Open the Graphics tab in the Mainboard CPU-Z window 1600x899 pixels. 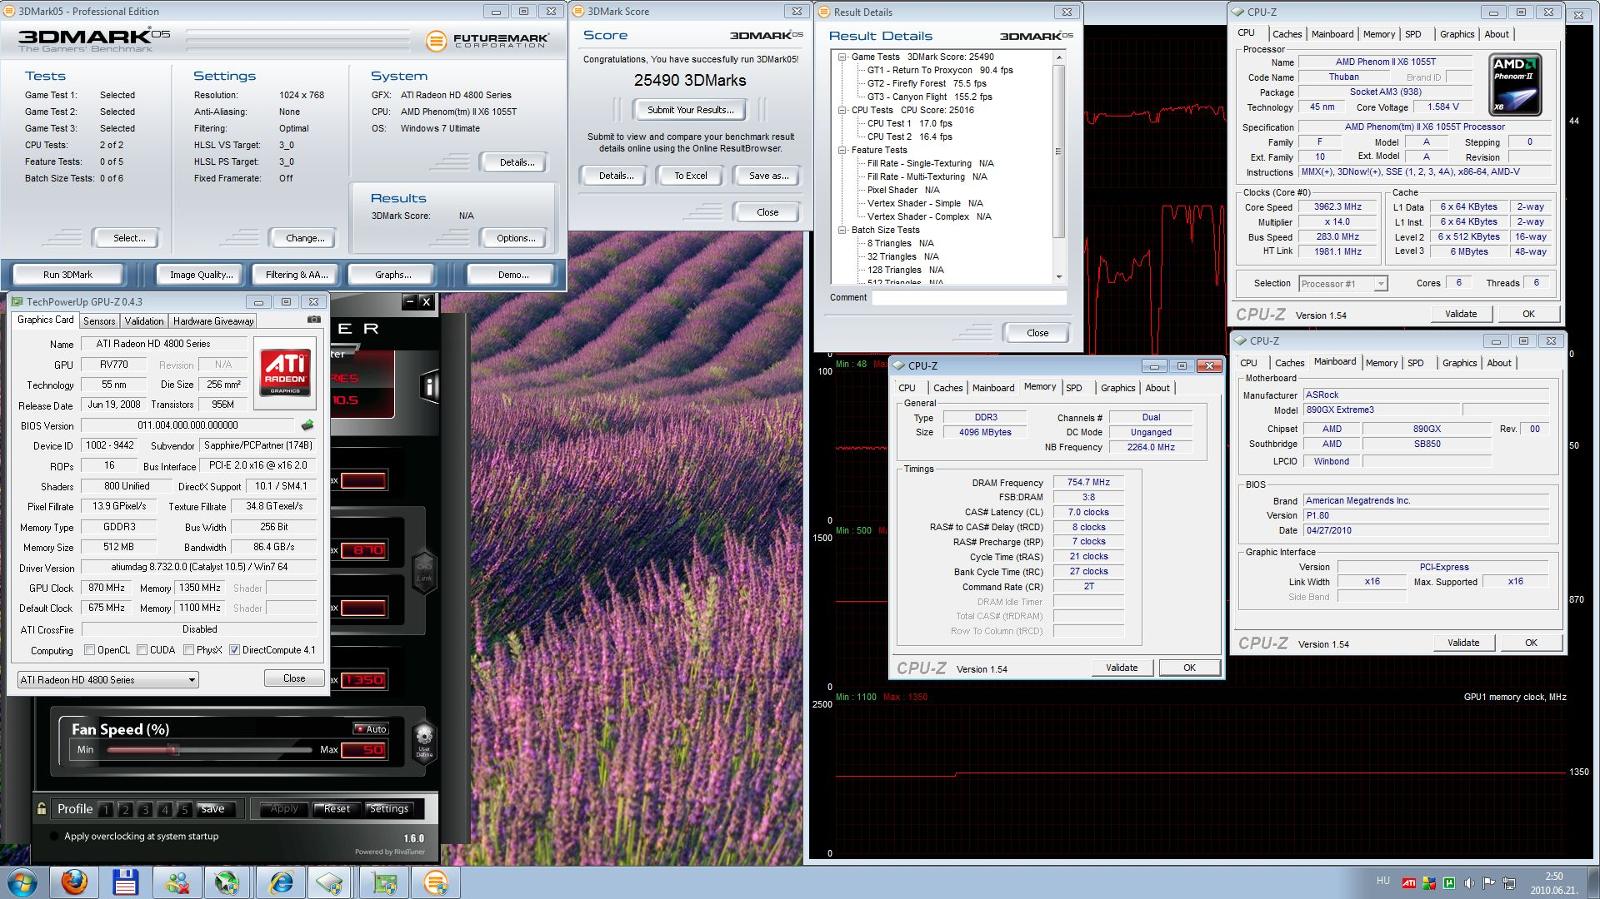(x=1459, y=363)
